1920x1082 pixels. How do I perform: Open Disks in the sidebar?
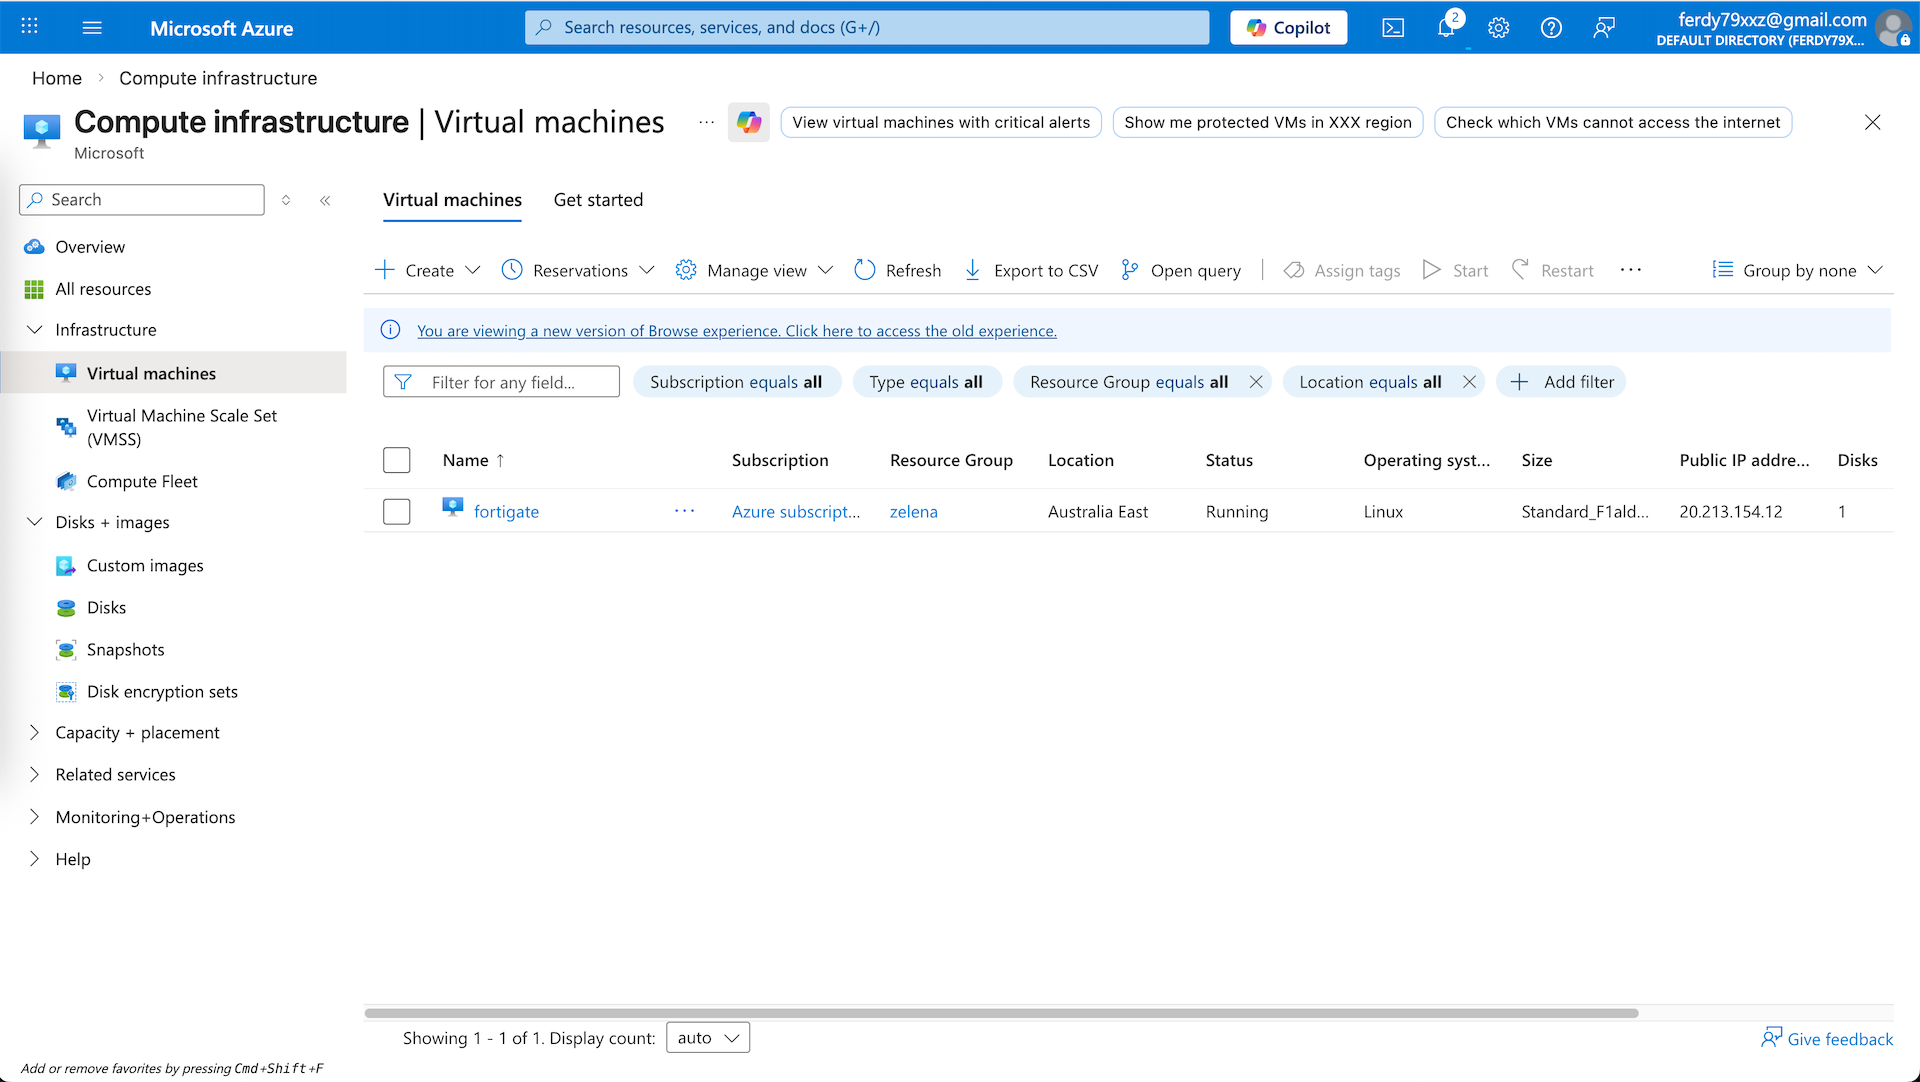click(106, 608)
